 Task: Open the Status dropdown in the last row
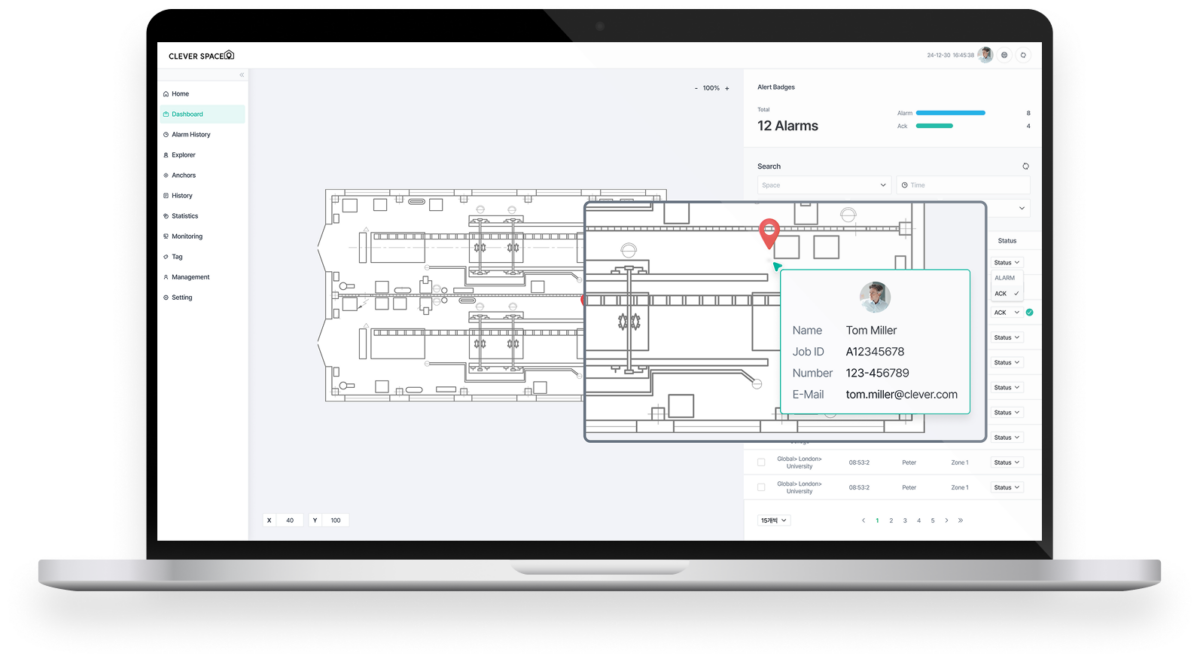pyautogui.click(x=1006, y=487)
